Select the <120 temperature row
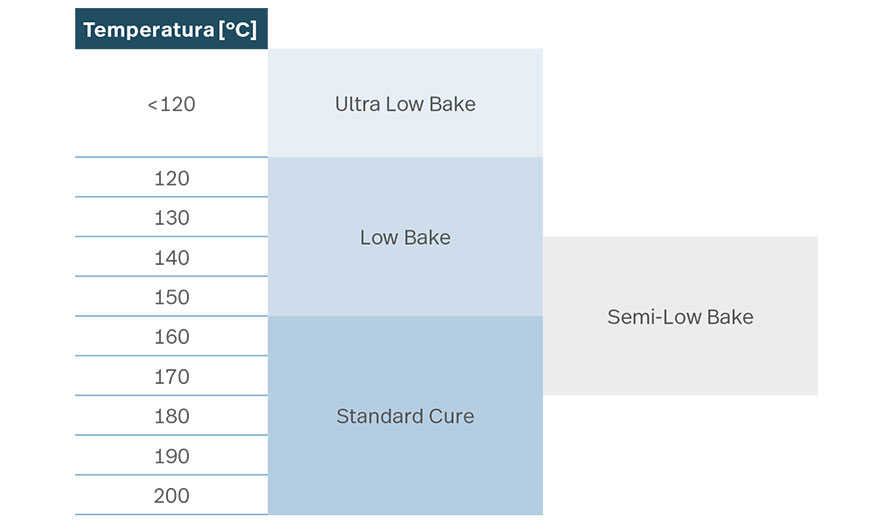Image resolution: width=872 pixels, height=529 pixels. coord(171,104)
